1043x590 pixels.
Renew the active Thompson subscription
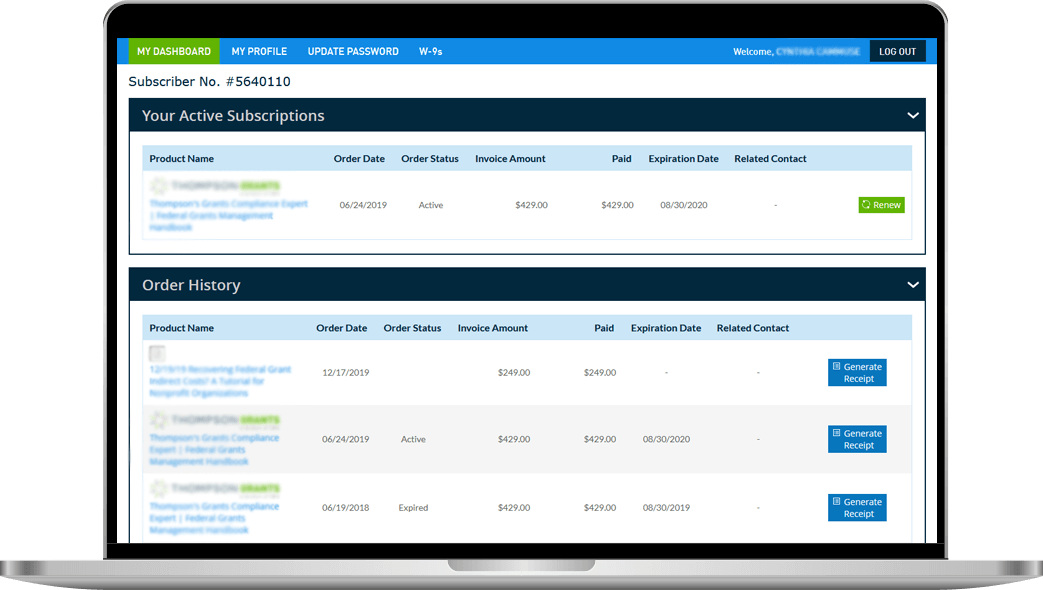click(881, 205)
